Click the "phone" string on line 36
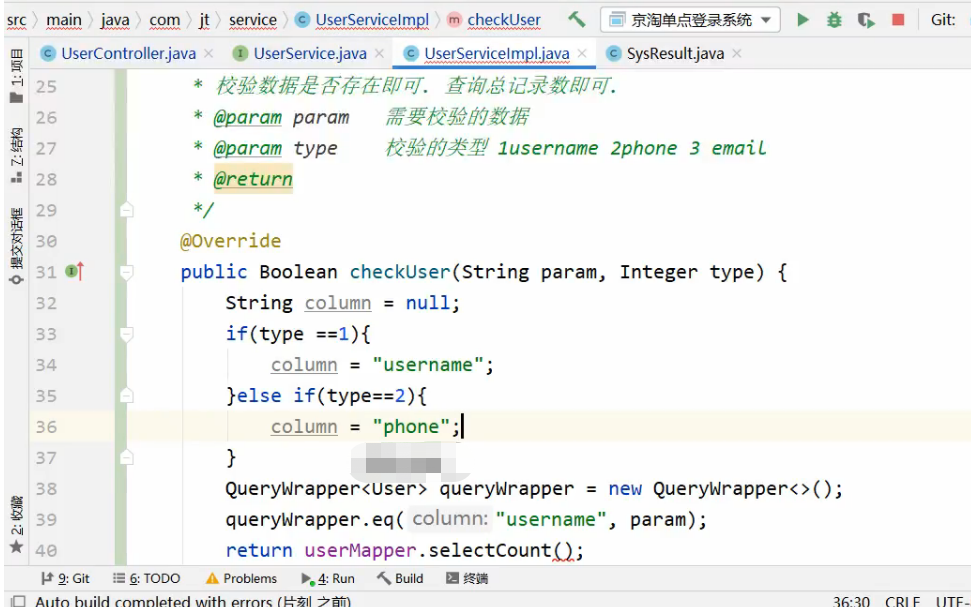The width and height of the screenshot is (971, 607). click(411, 427)
